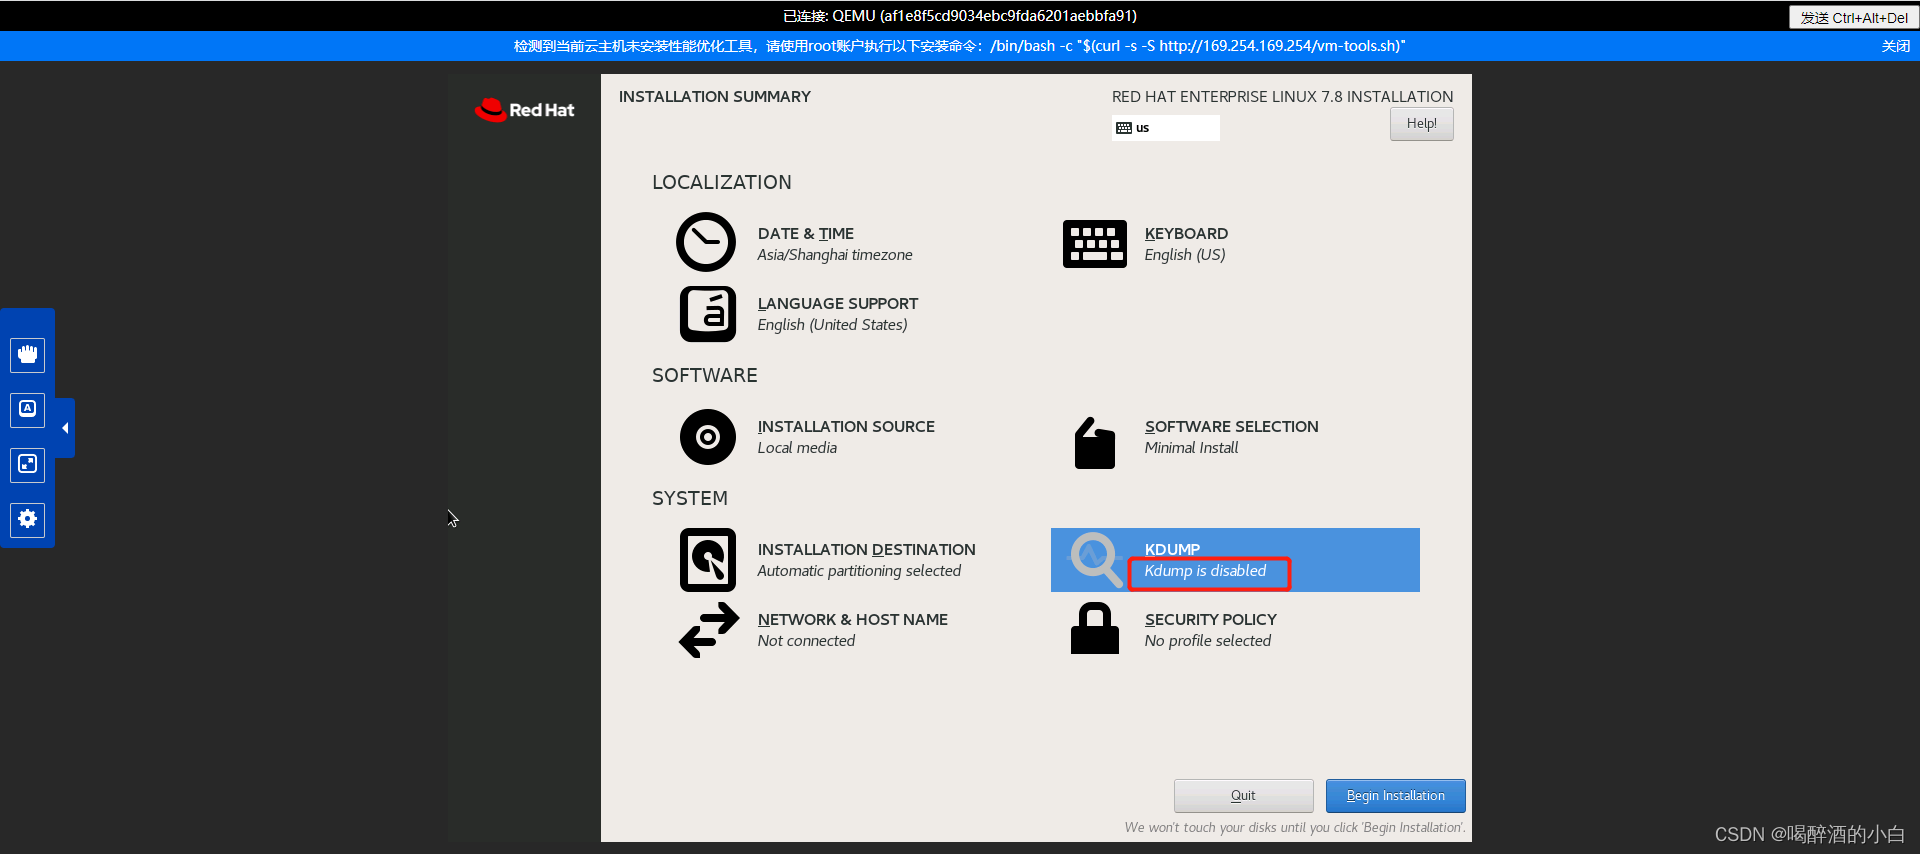Viewport: 1920px width, 854px height.
Task: Click the Quit button
Action: [x=1243, y=796]
